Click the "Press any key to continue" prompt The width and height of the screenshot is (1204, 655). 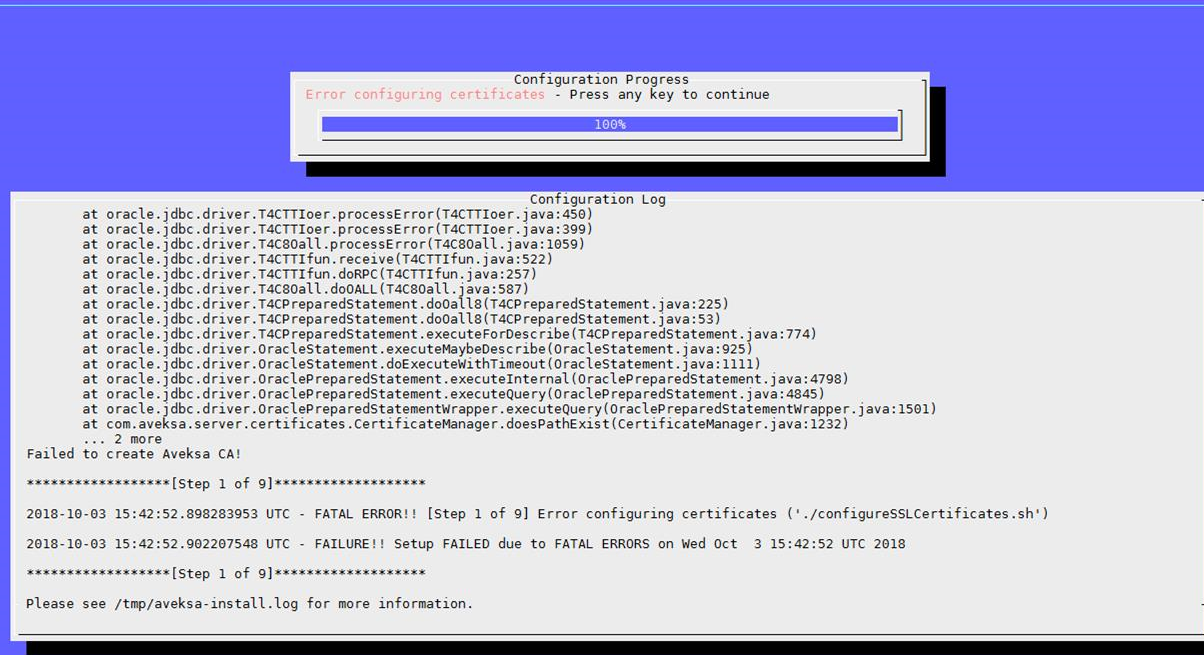click(669, 94)
